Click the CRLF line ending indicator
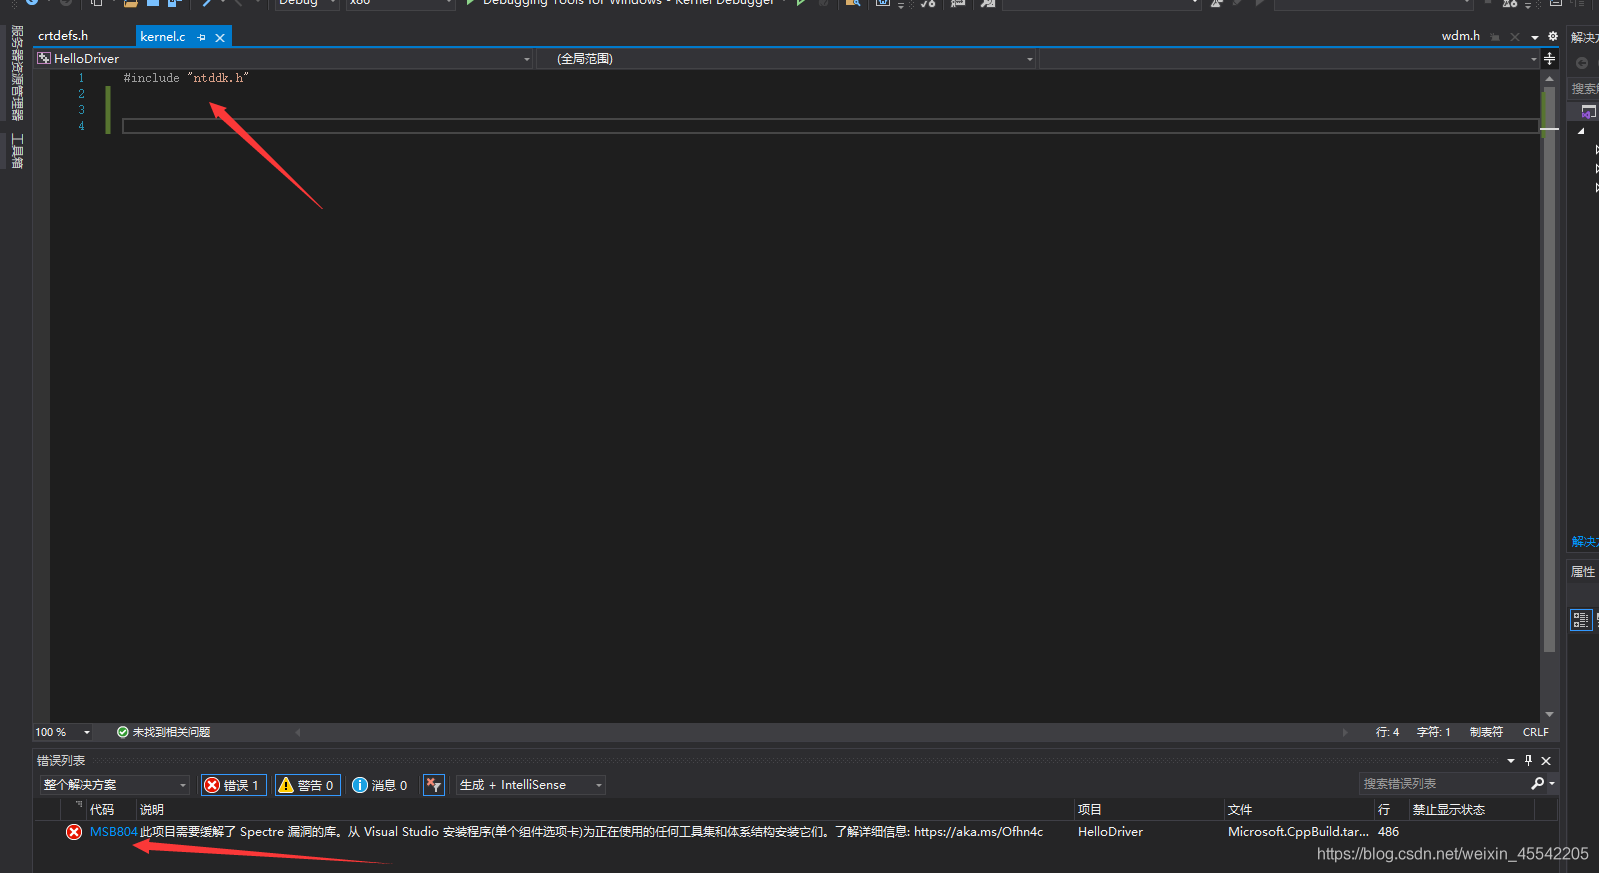This screenshot has height=873, width=1599. click(1535, 732)
